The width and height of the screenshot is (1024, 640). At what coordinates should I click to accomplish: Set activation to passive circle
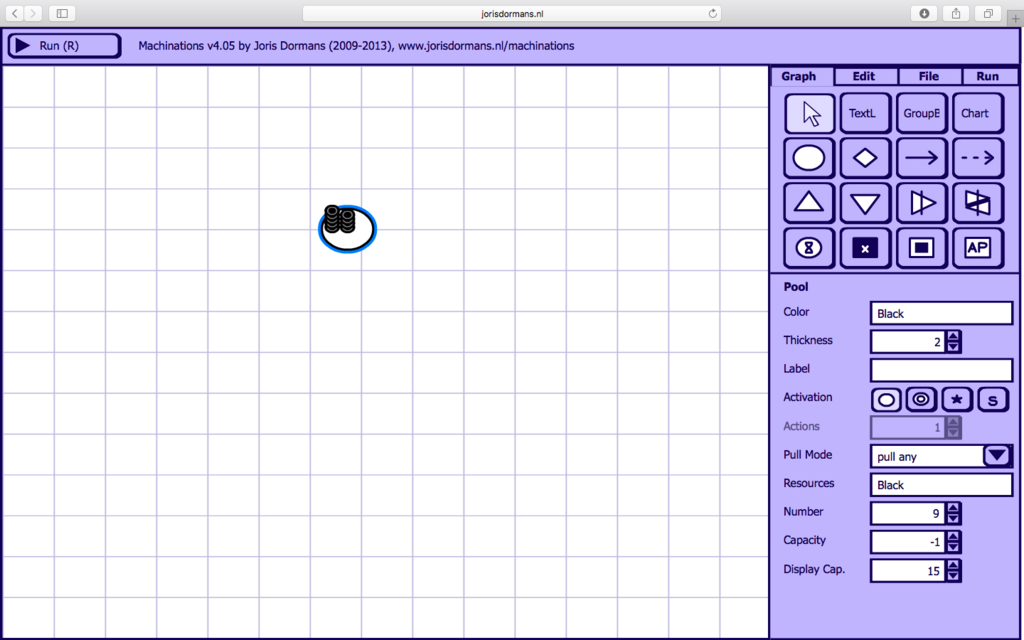click(x=886, y=400)
